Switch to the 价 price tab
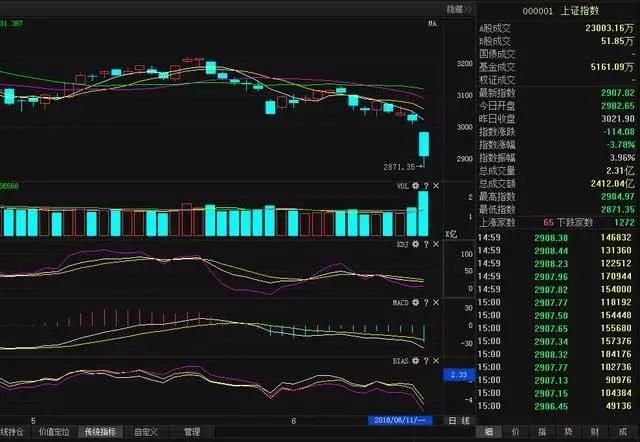This screenshot has width=640, height=442. 516,432
